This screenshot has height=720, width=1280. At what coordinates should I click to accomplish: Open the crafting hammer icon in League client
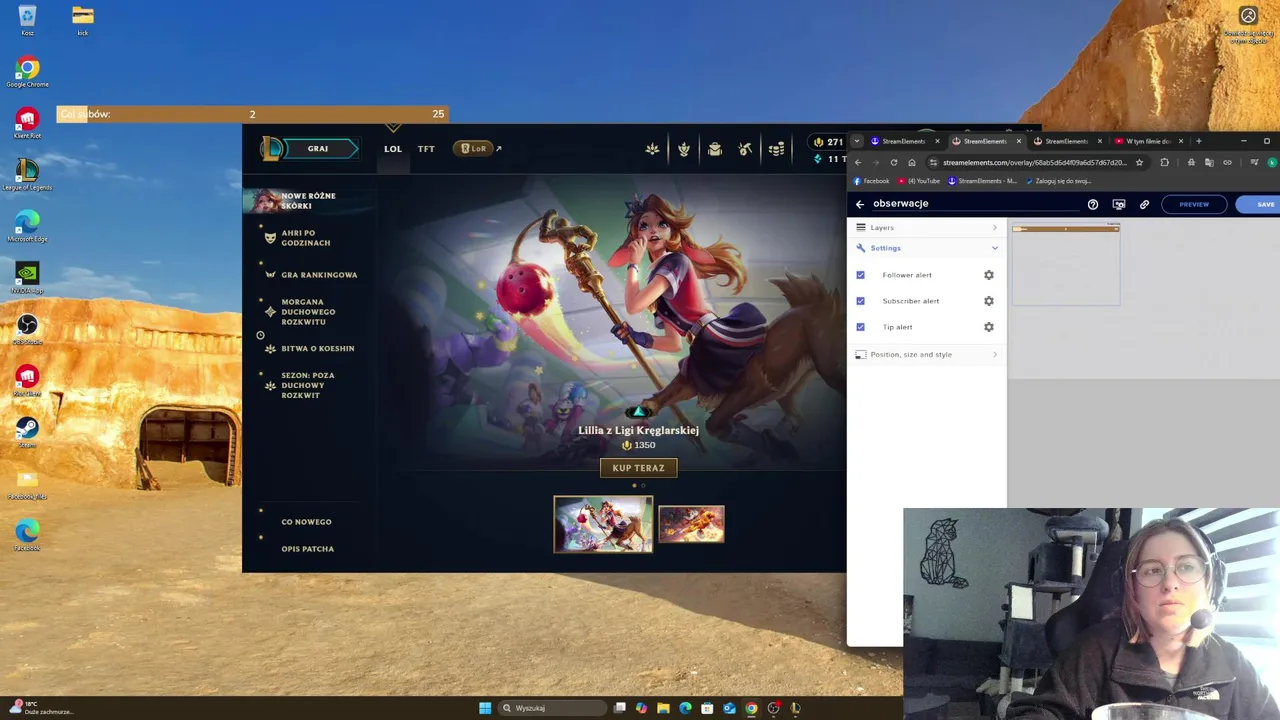[745, 149]
